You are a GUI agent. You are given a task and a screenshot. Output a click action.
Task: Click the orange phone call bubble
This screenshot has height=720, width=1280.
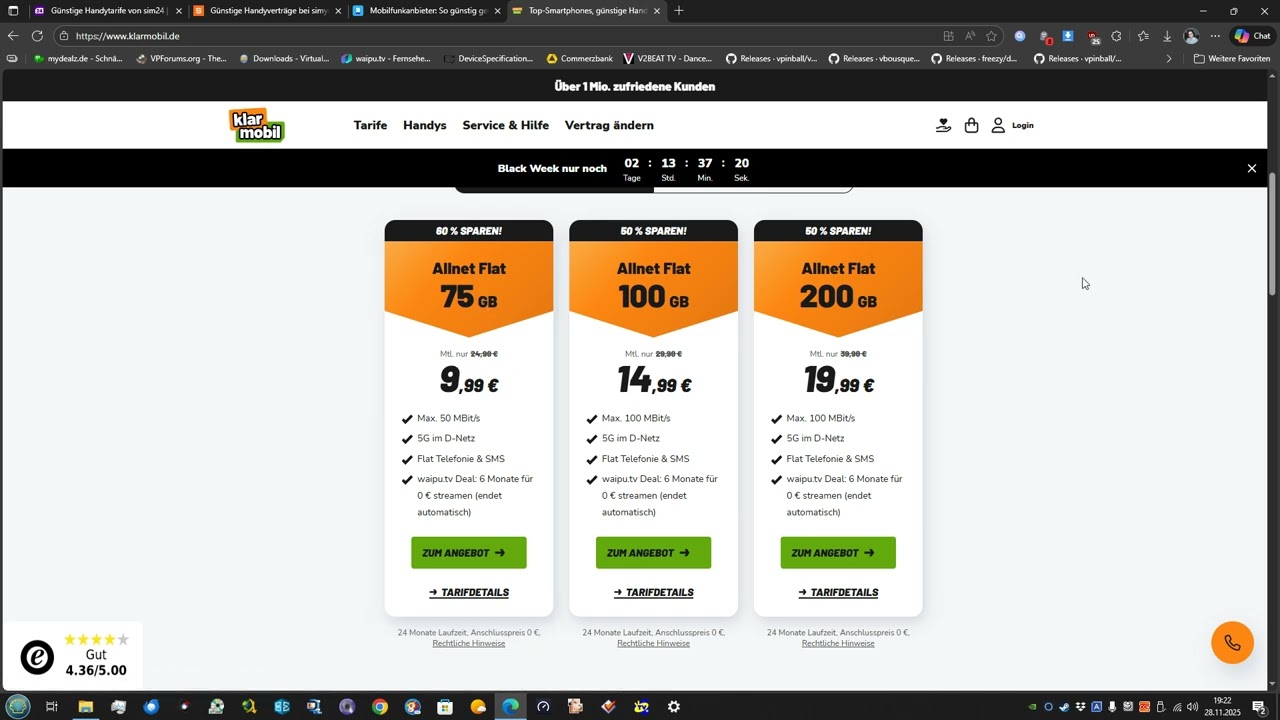[x=1232, y=643]
